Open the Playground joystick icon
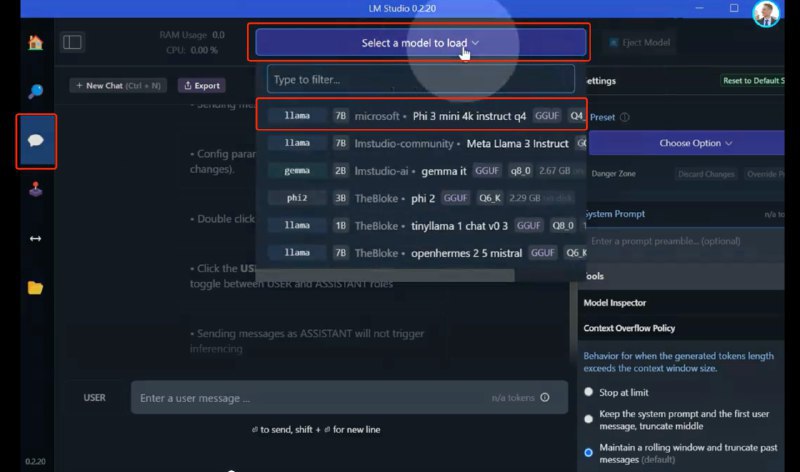The height and width of the screenshot is (472, 800). click(x=36, y=190)
